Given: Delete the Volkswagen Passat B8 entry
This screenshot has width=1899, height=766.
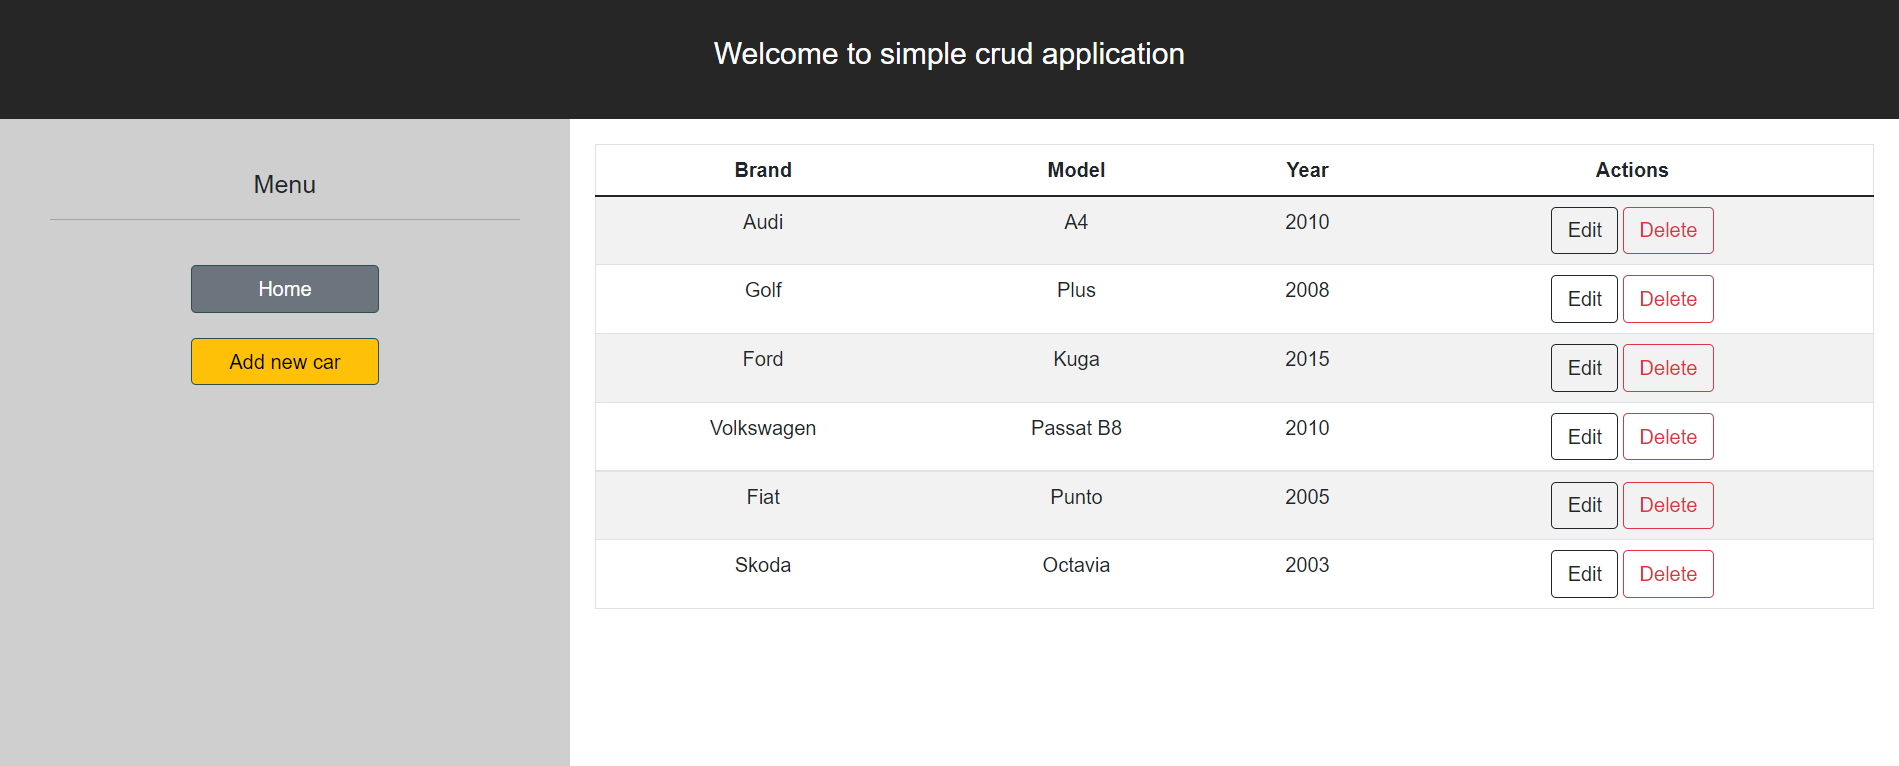Looking at the screenshot, I should coord(1667,436).
